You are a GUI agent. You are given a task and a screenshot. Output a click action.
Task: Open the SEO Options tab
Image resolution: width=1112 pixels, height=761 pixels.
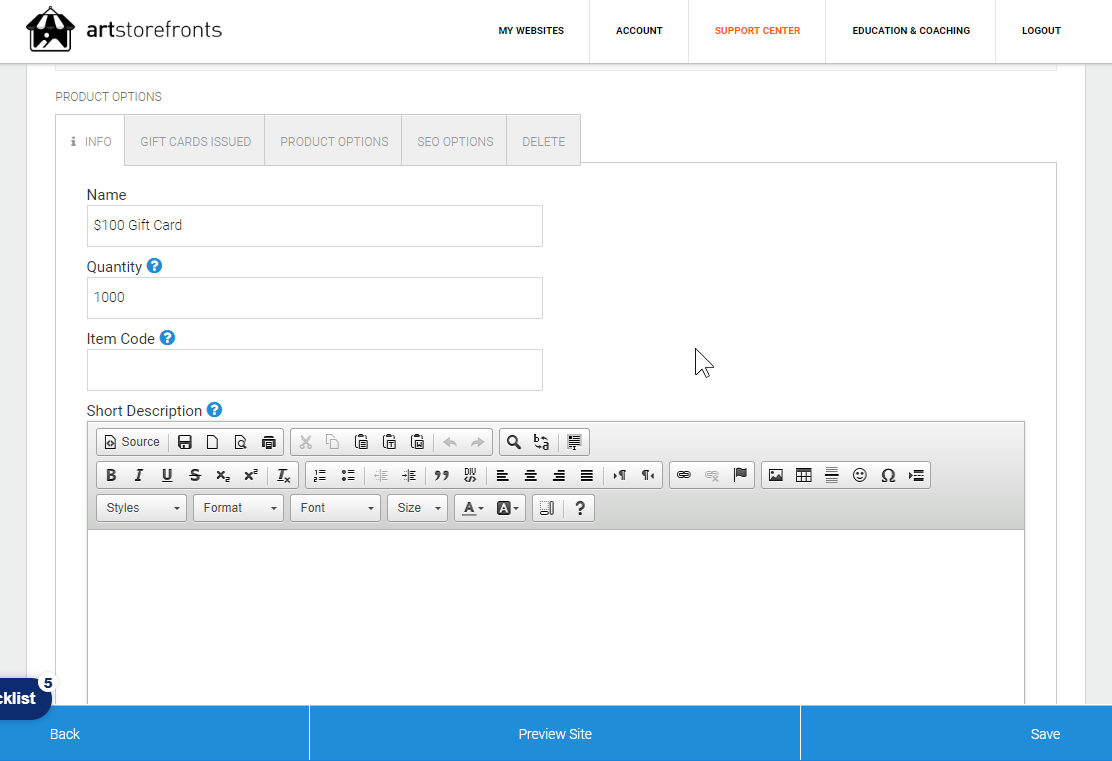click(x=455, y=141)
